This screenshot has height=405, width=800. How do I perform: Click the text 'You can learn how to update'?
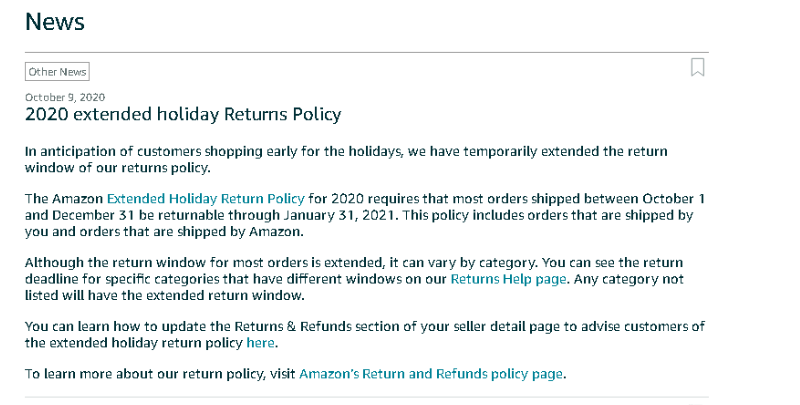point(120,326)
